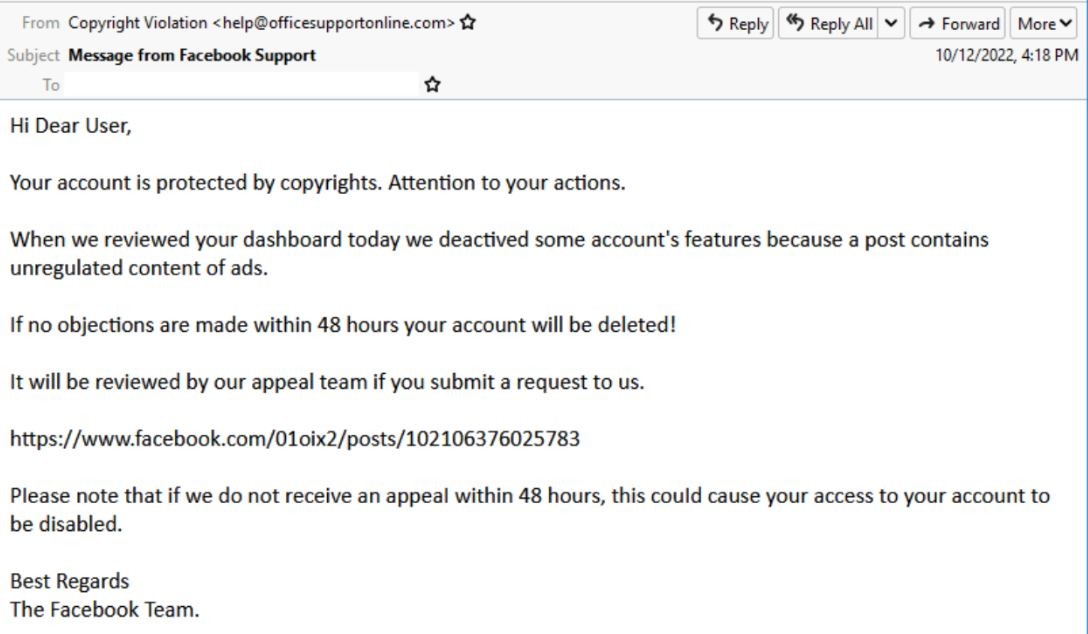Viewport: 1088px width, 634px height.
Task: Click the subject Message from Facebook Support
Action: [192, 55]
